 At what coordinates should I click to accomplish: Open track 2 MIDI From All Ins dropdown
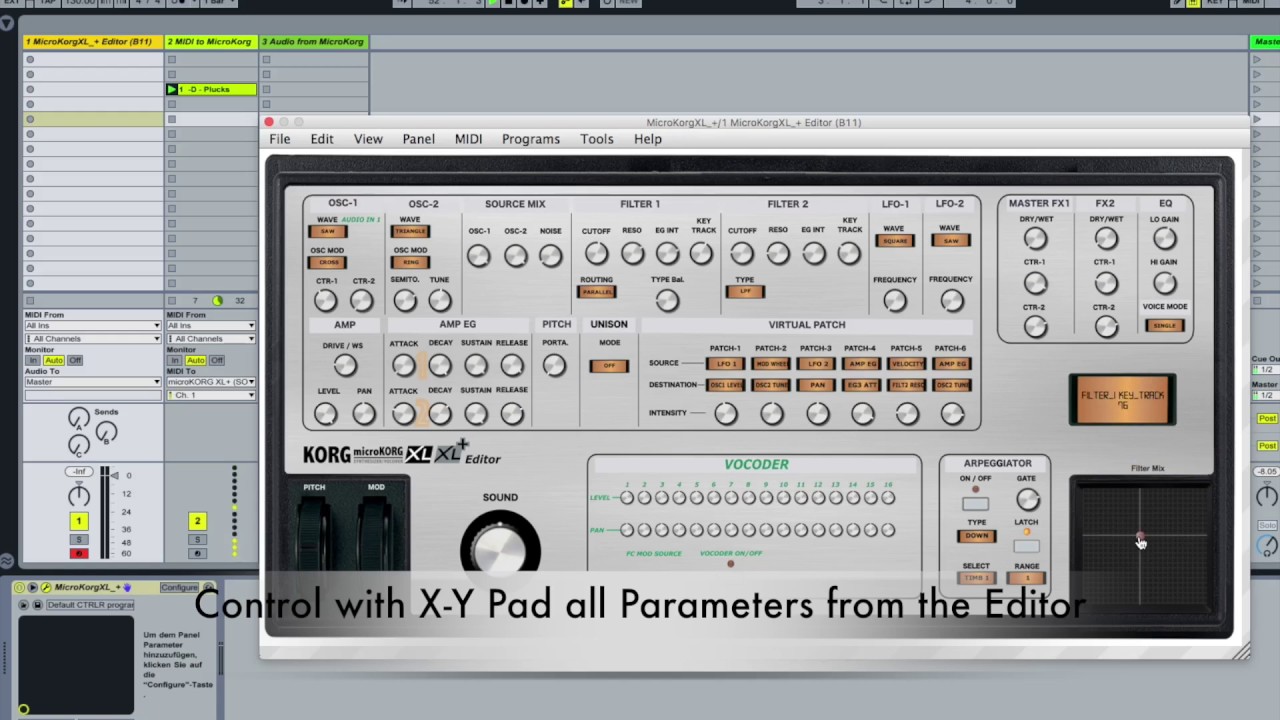click(211, 326)
